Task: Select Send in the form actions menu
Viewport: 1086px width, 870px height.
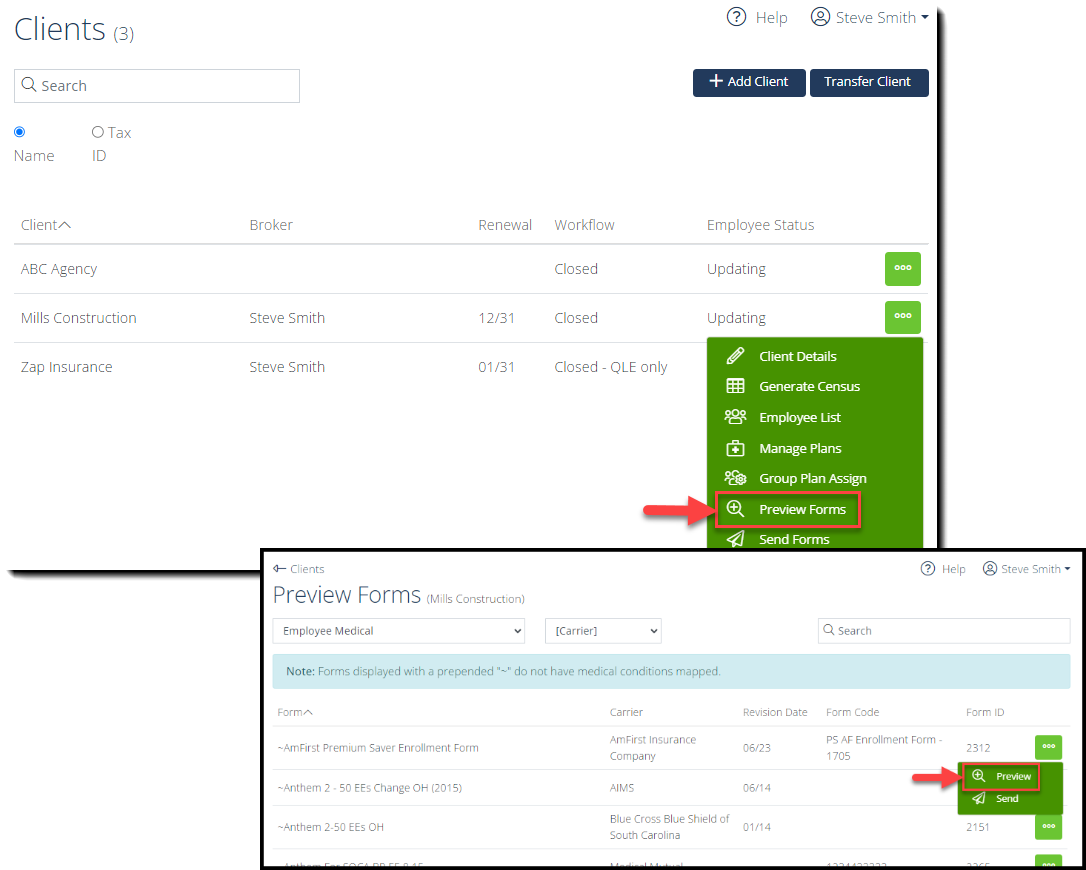Action: pyautogui.click(x=995, y=799)
